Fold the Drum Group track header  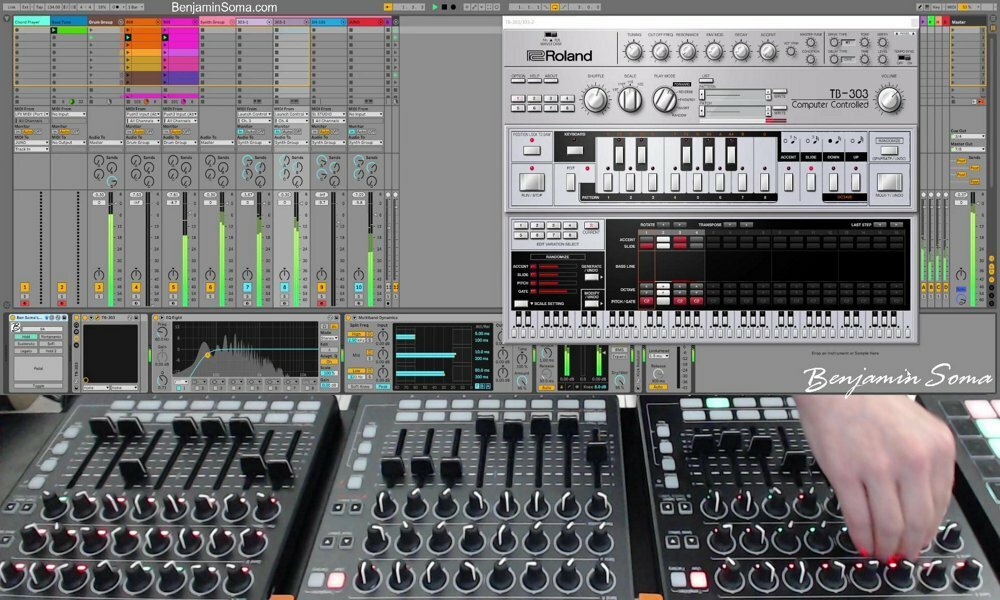point(121,22)
